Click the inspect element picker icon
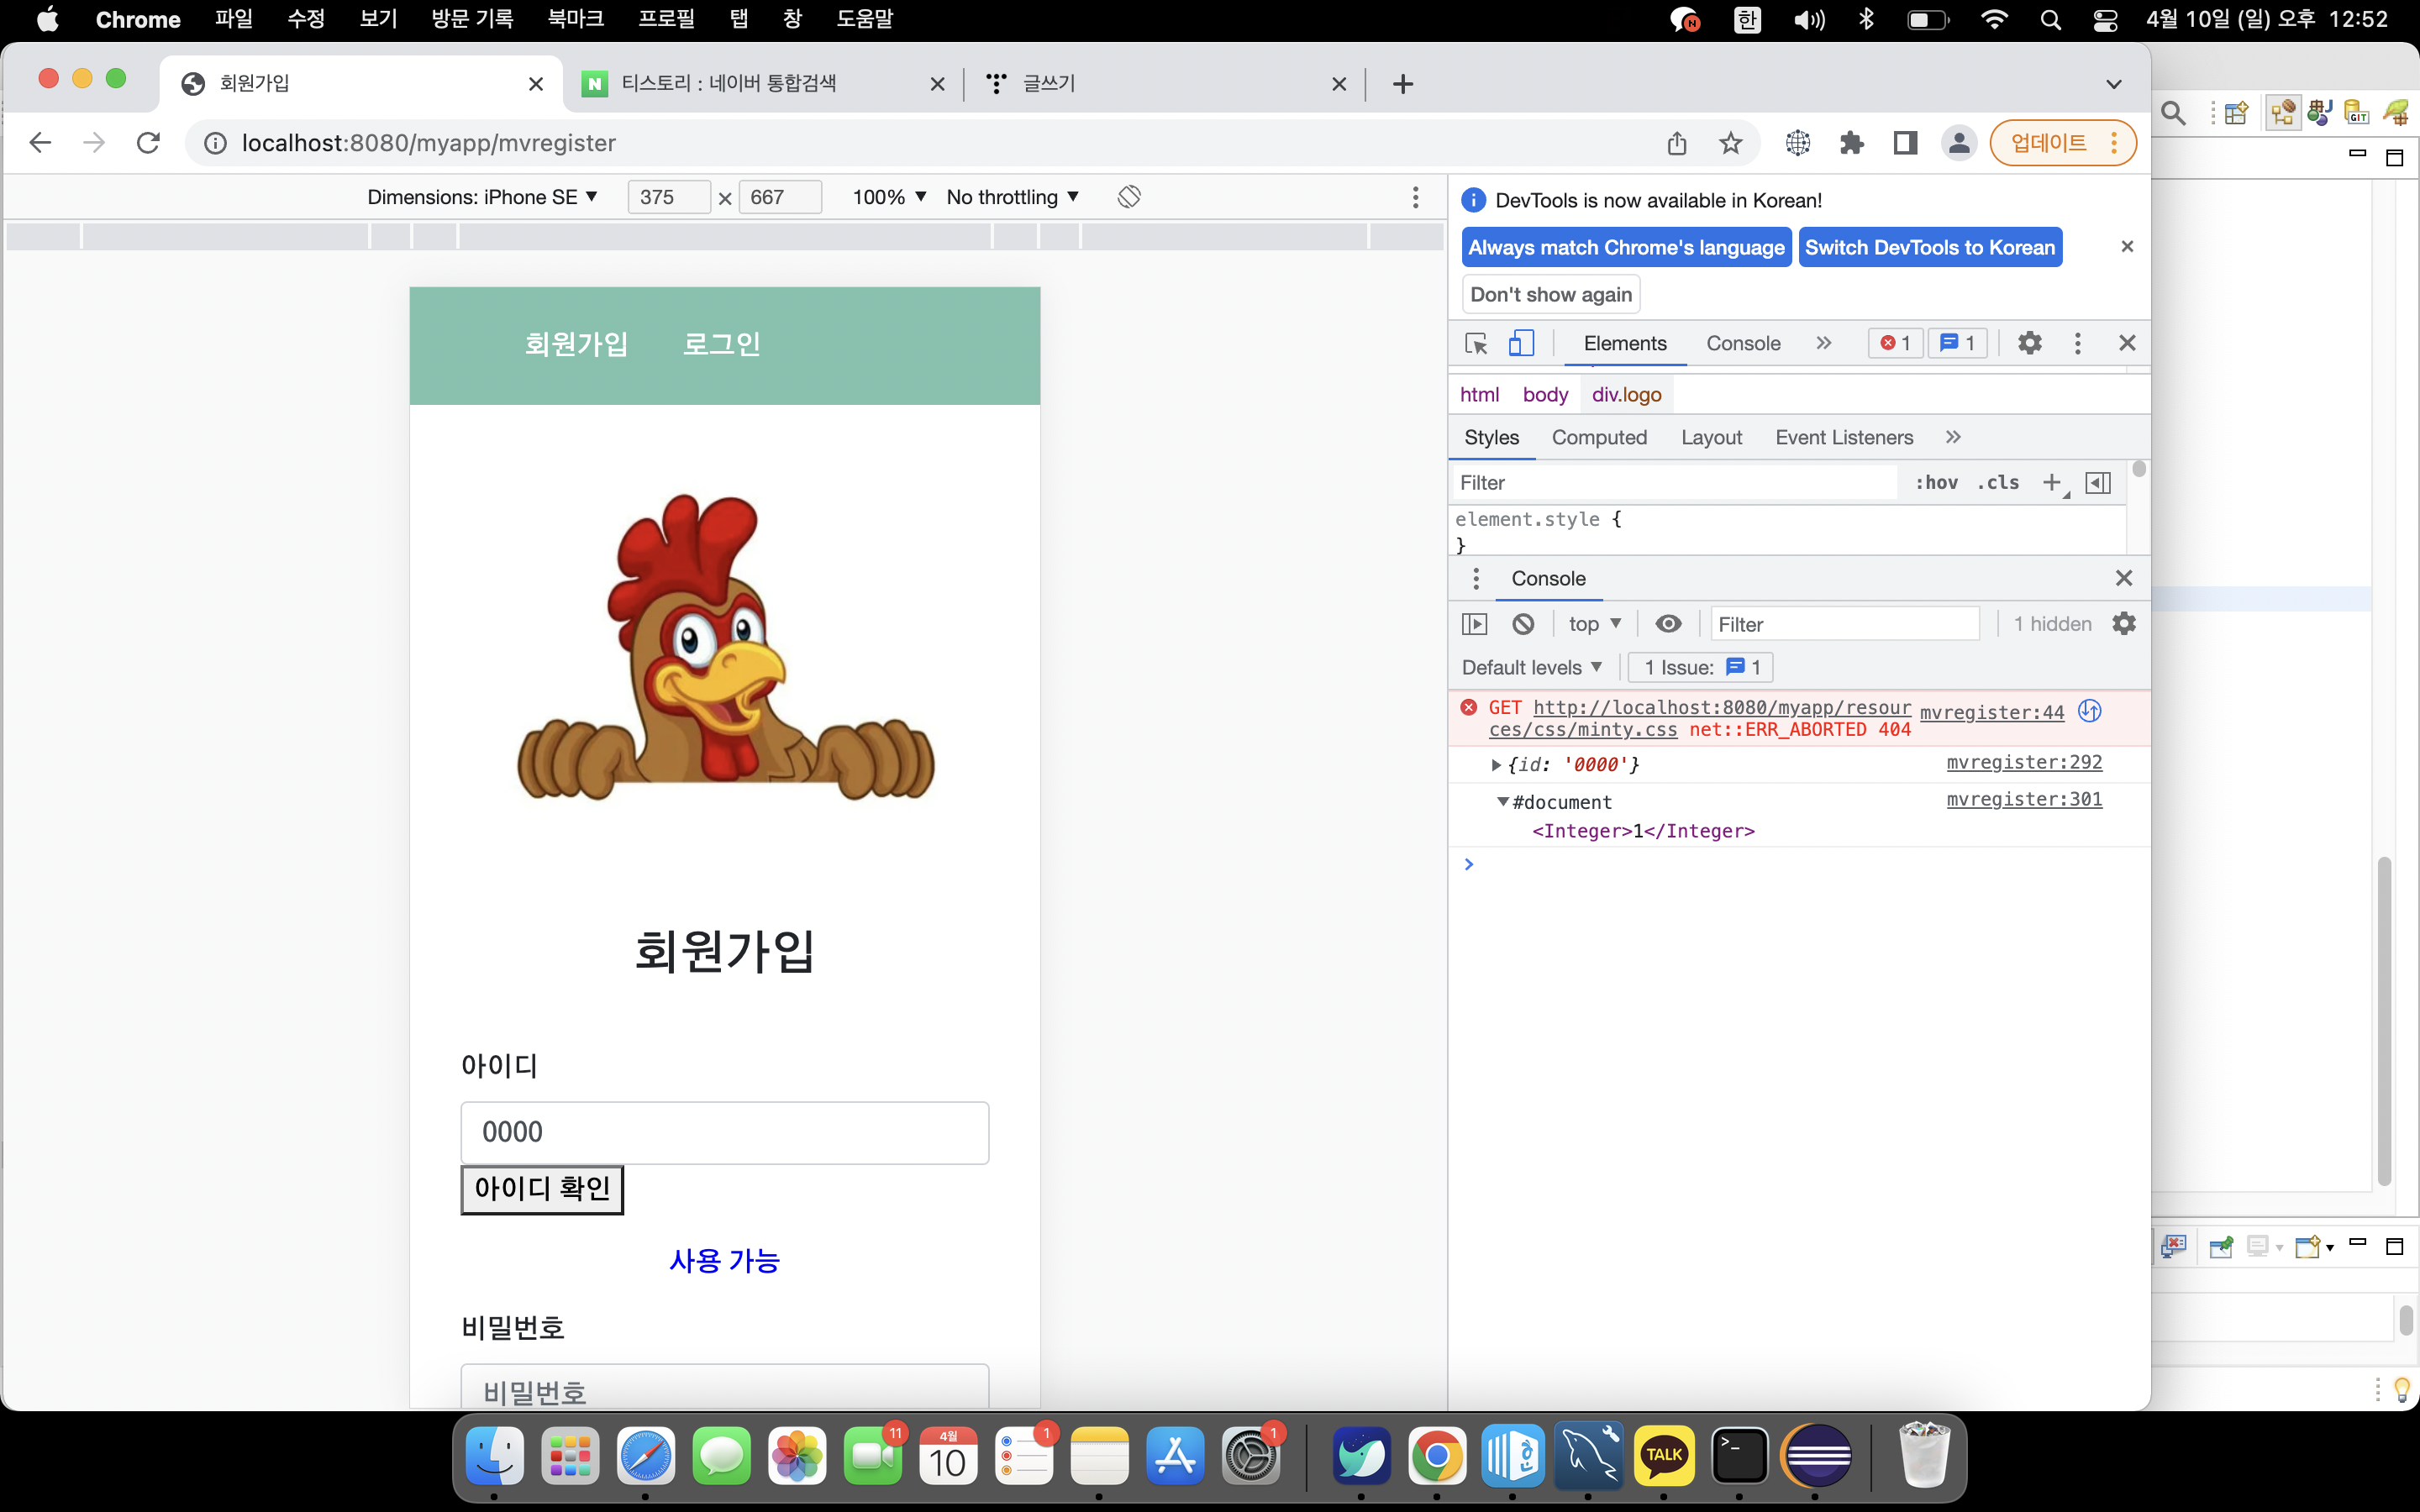The image size is (2420, 1512). [x=1476, y=343]
